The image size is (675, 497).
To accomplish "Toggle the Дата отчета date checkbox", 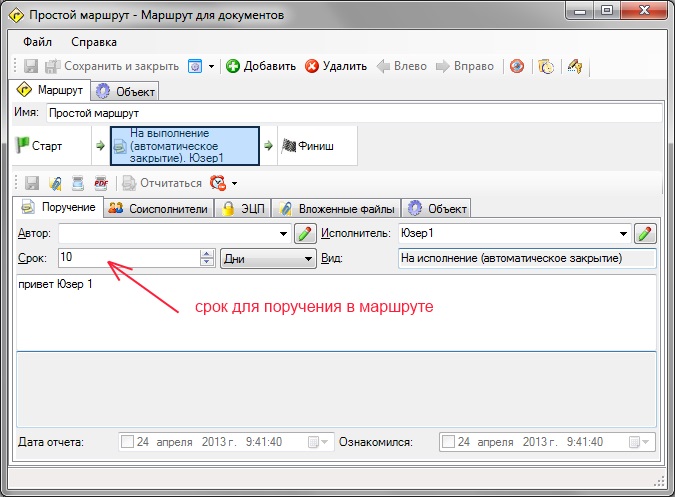I will pos(127,441).
